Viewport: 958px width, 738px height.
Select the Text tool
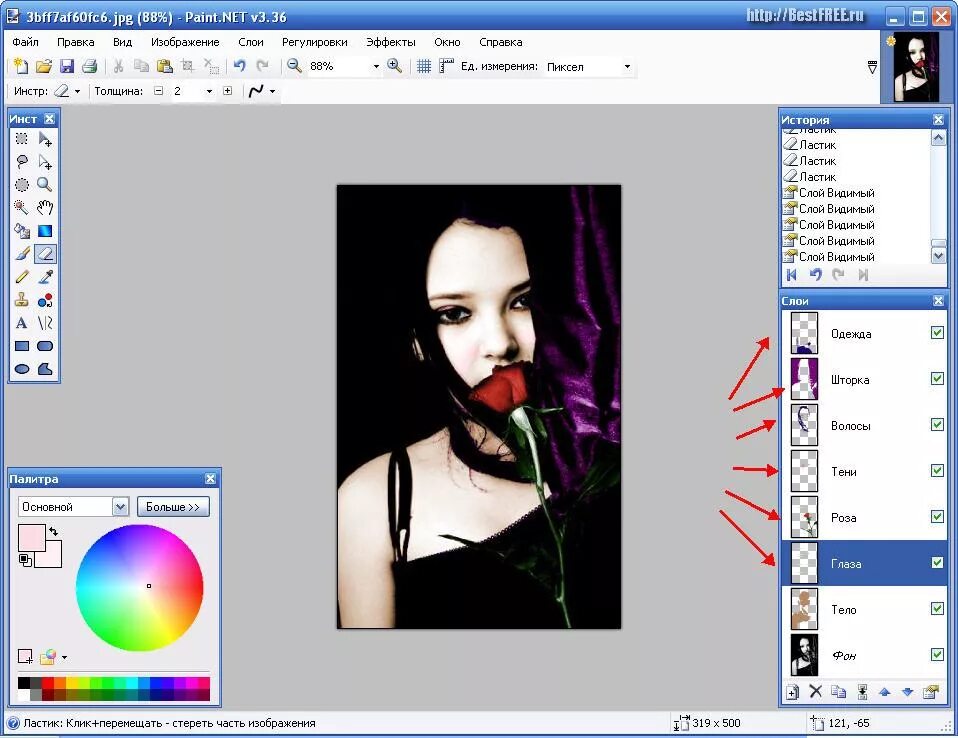[21, 323]
